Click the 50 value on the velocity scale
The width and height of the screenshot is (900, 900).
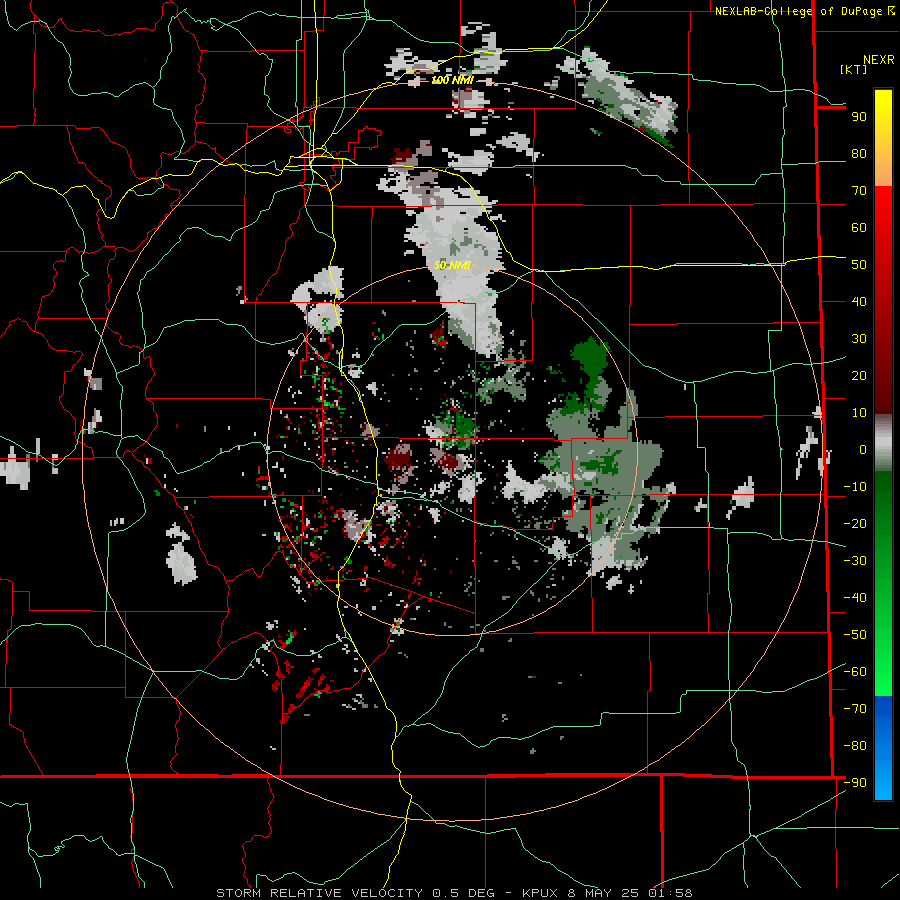pos(859,265)
